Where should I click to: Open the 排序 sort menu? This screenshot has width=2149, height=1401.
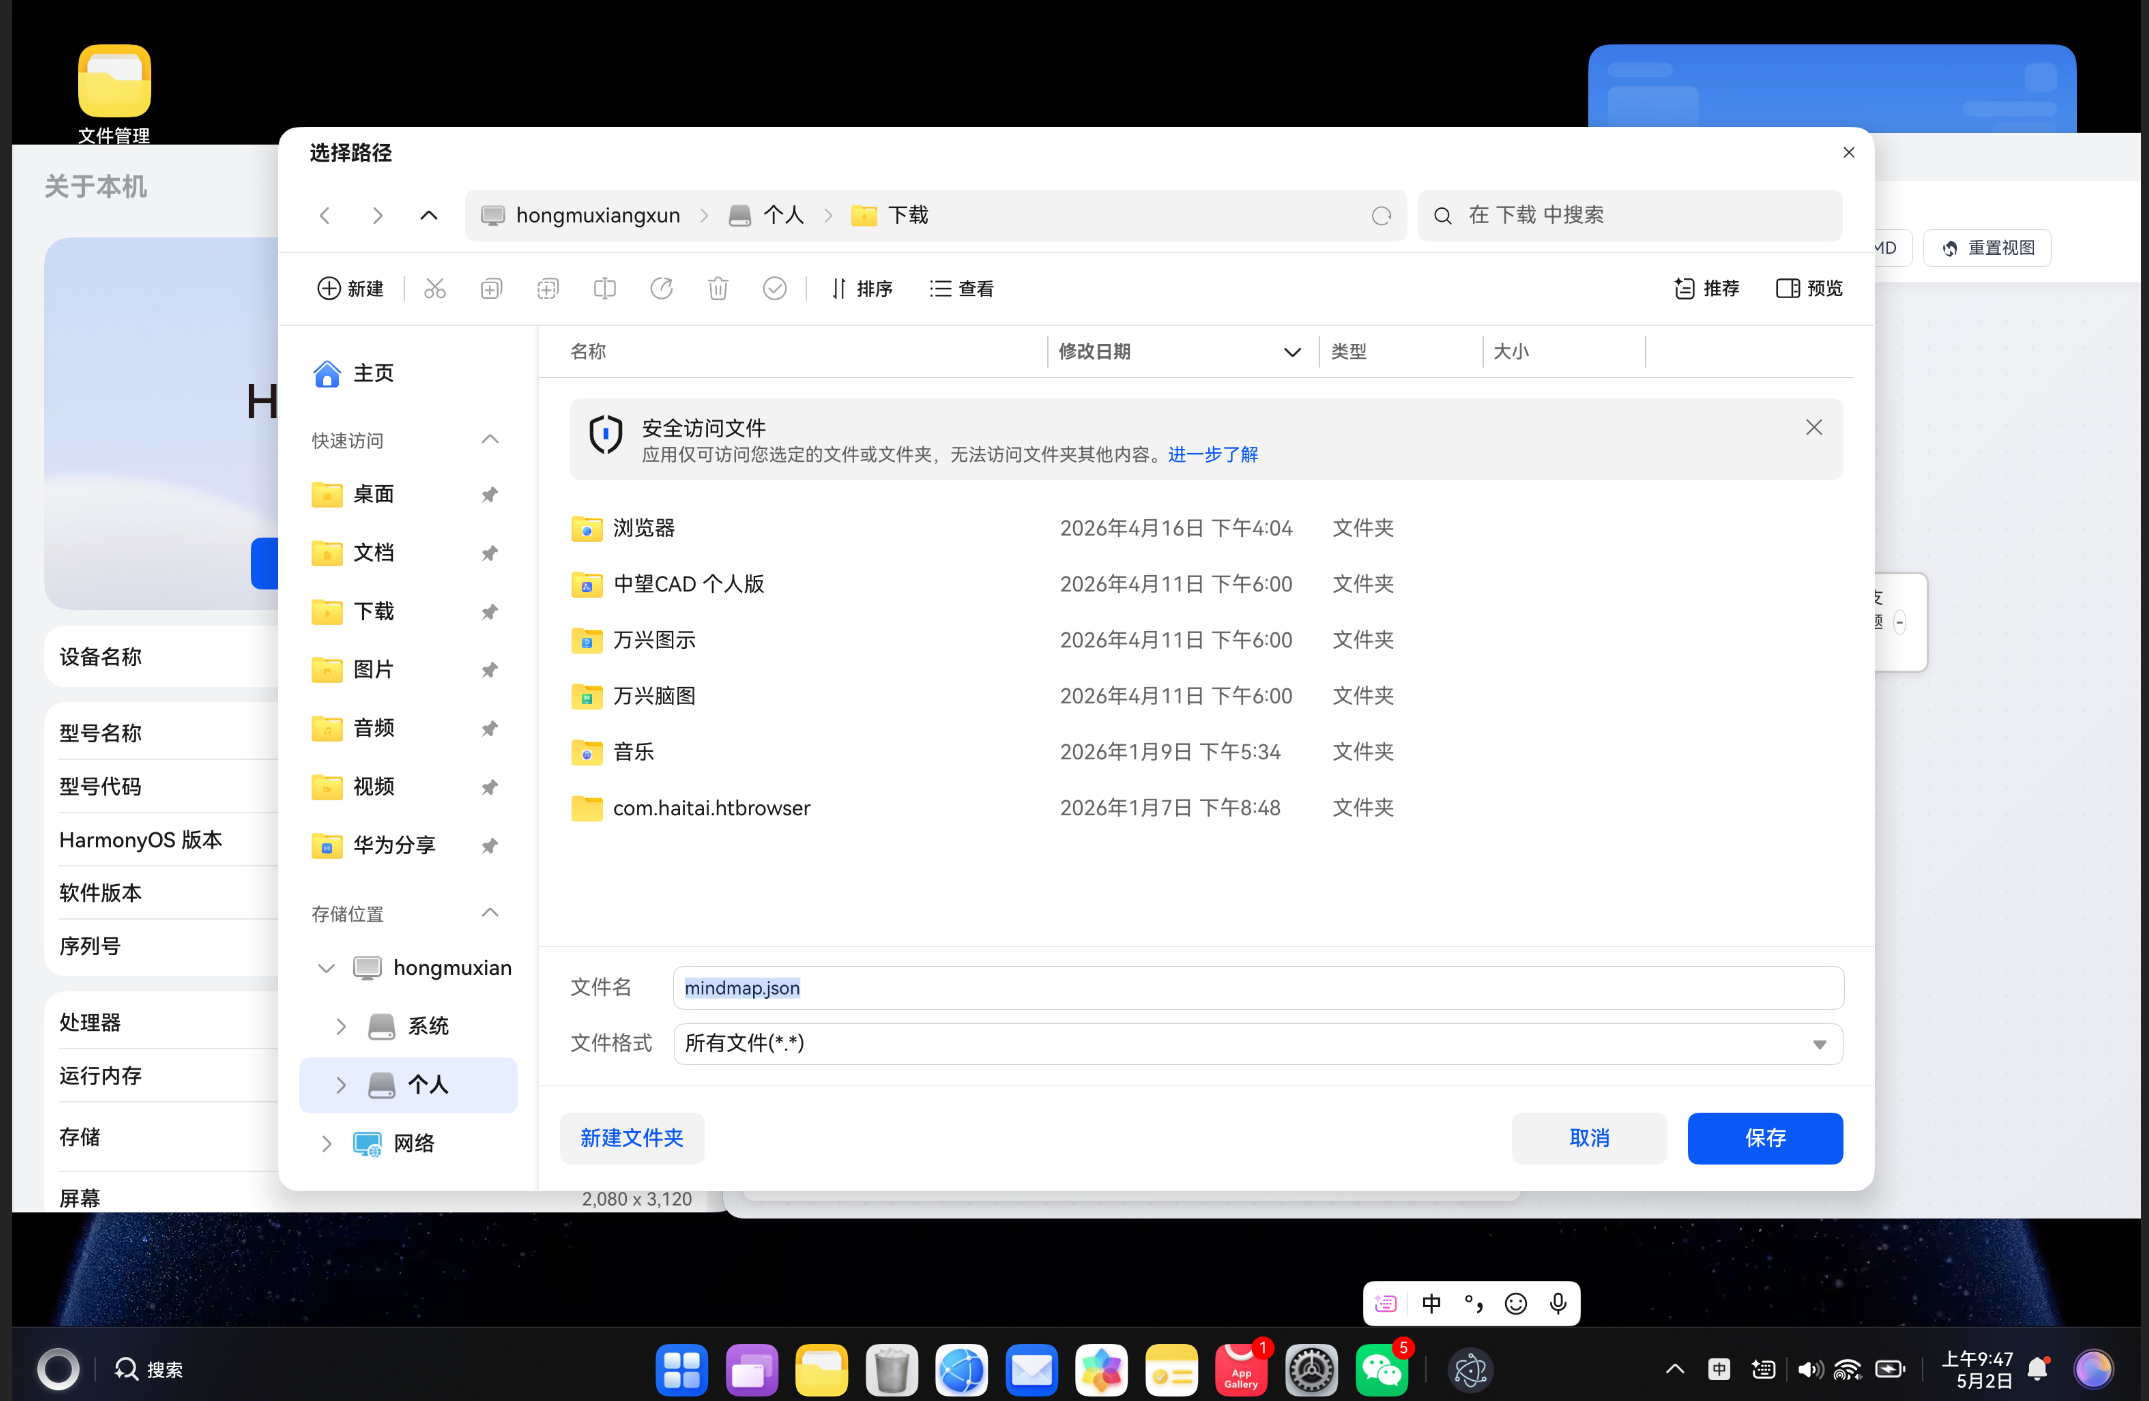[862, 289]
